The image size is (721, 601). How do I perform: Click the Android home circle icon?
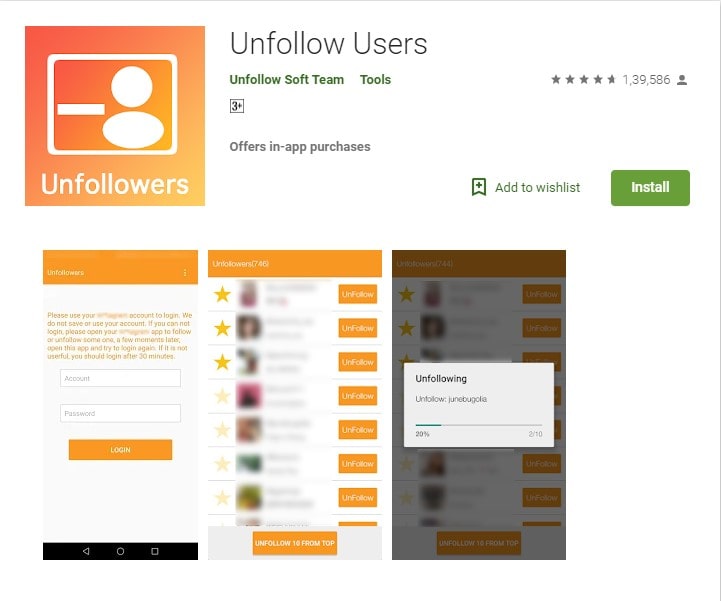point(120,551)
